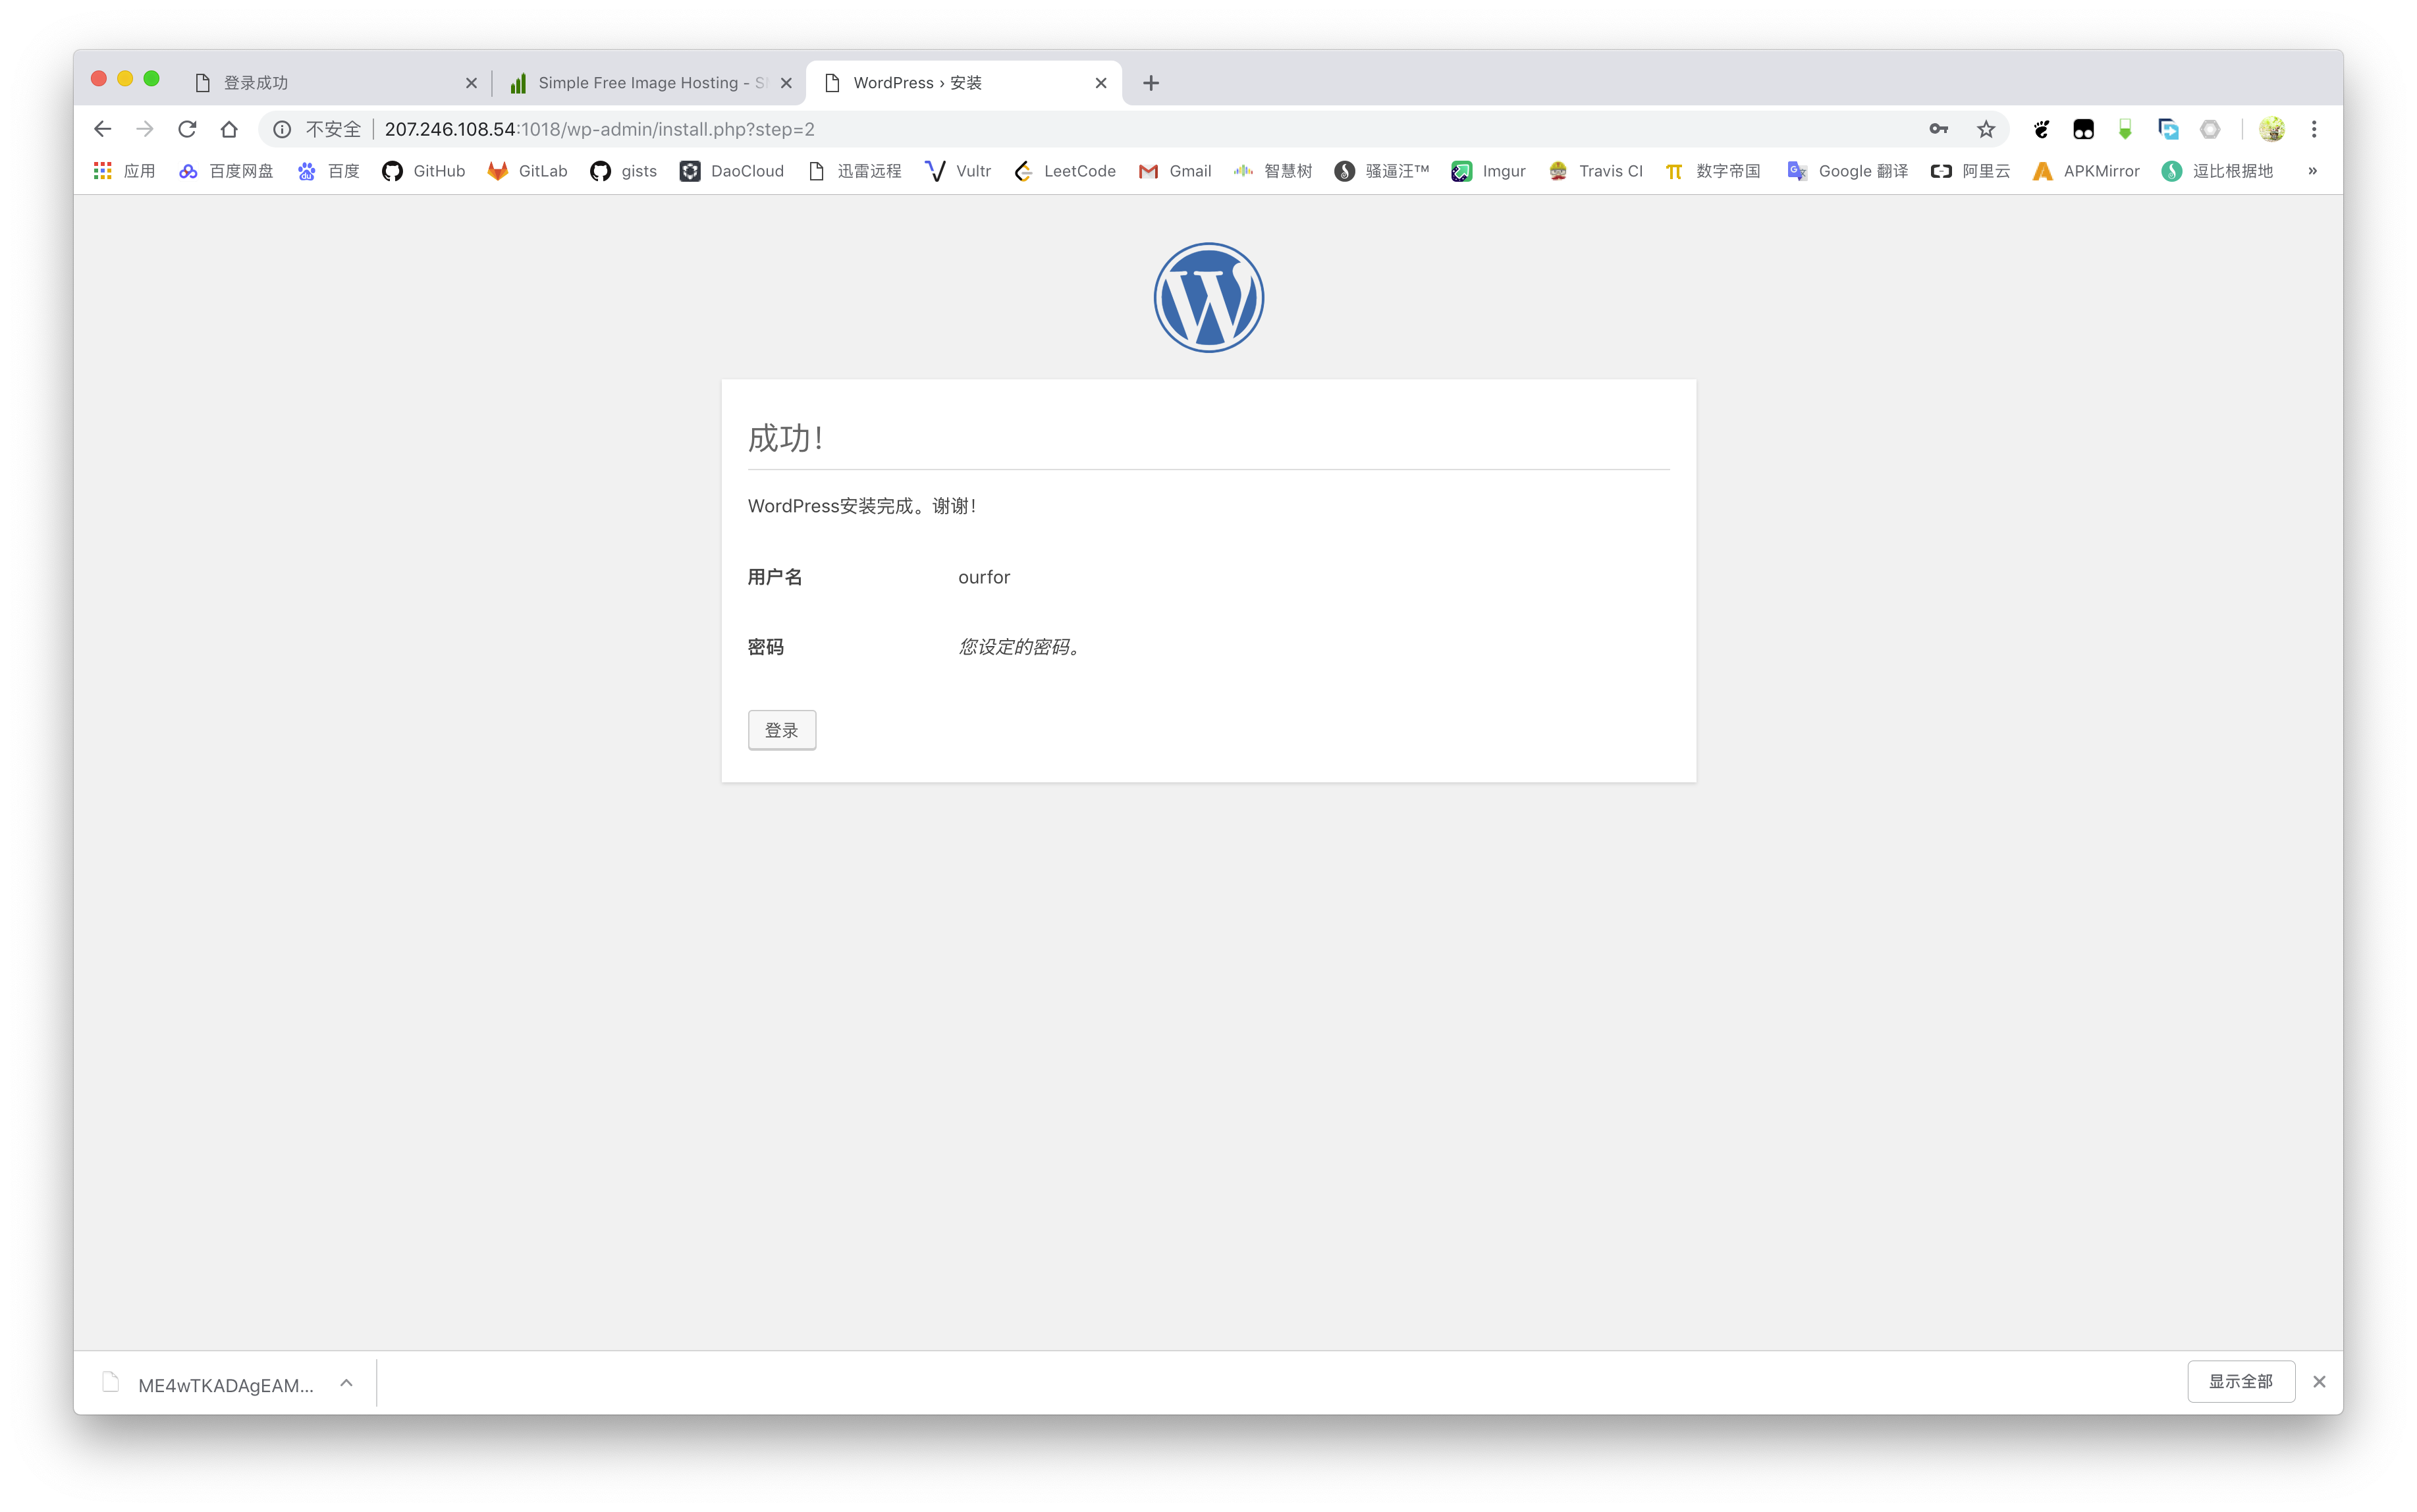
Task: Click the 显示全部 downloads button
Action: point(2241,1382)
